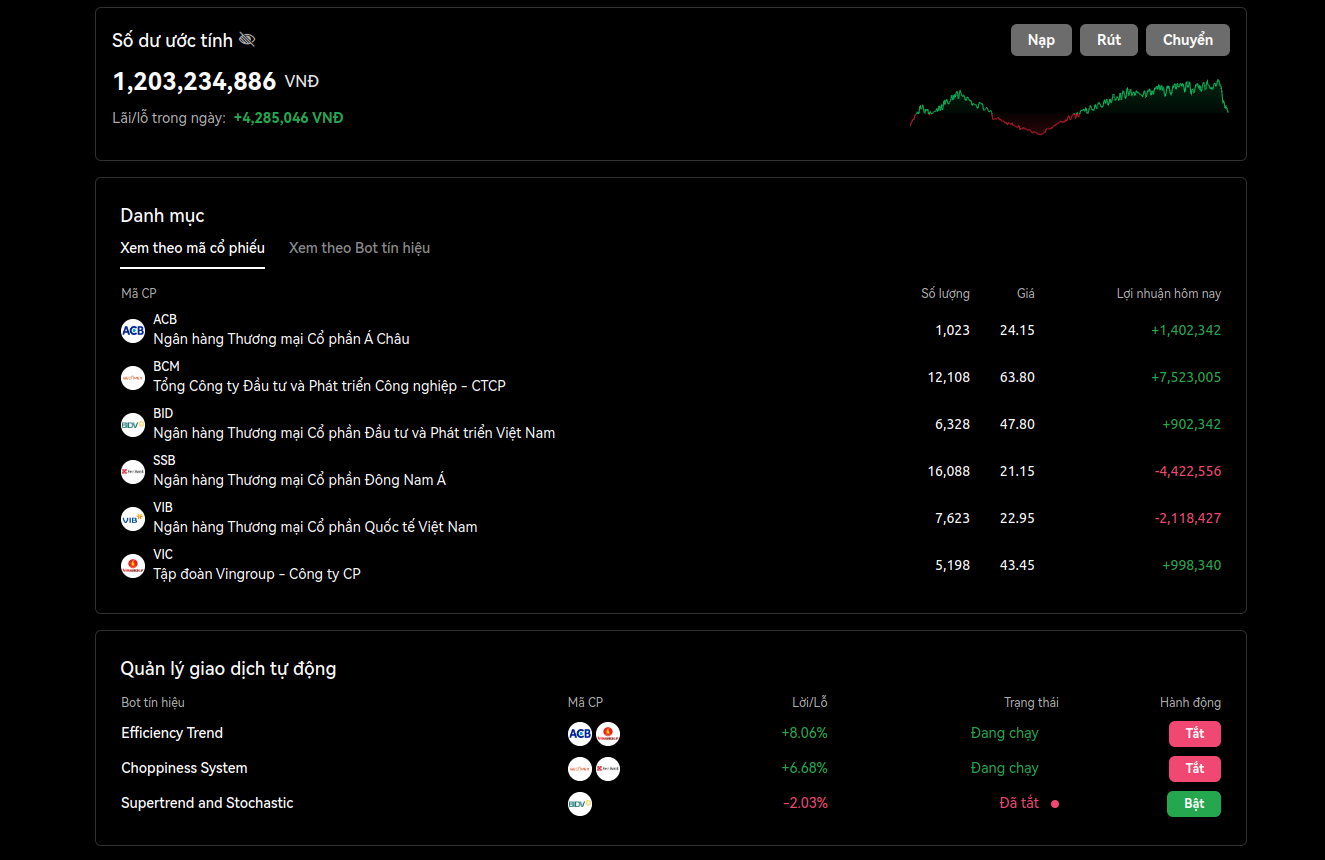The image size is (1325, 860).
Task: Click Lời/Lỗ column header
Action: click(810, 703)
